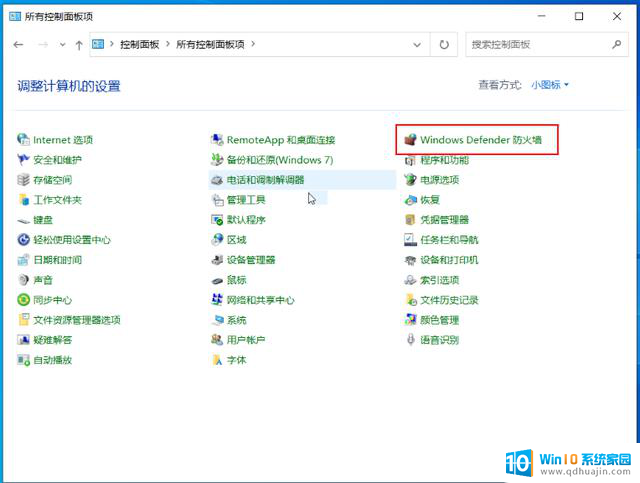Open the 管理工具 icon
640x483 pixels.
pyautogui.click(x=217, y=200)
